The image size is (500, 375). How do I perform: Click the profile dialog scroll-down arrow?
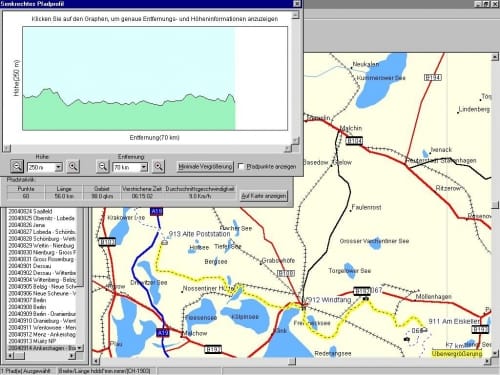point(295,140)
